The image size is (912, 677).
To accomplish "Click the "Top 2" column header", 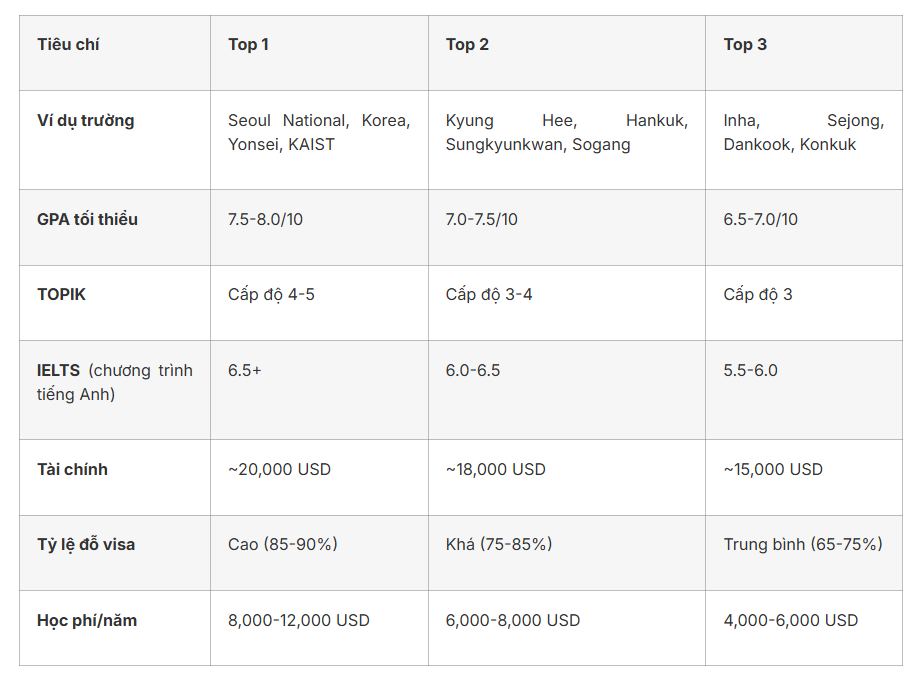I will tap(467, 44).
